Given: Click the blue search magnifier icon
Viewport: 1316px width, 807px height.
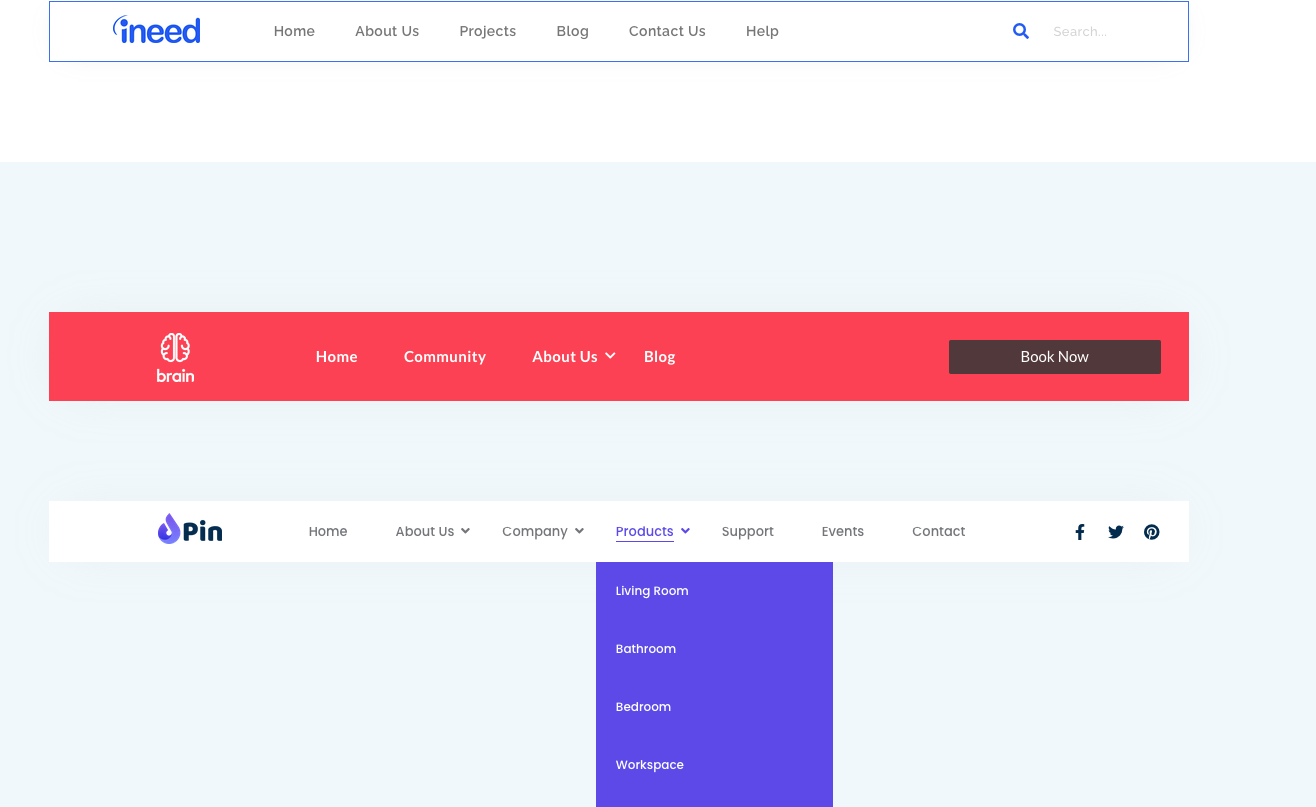Looking at the screenshot, I should [x=1020, y=31].
